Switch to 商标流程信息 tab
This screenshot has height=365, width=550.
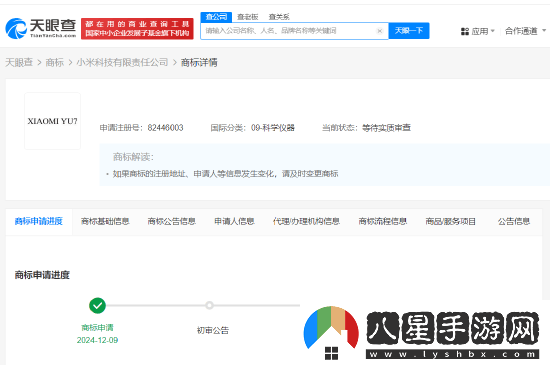pos(382,221)
